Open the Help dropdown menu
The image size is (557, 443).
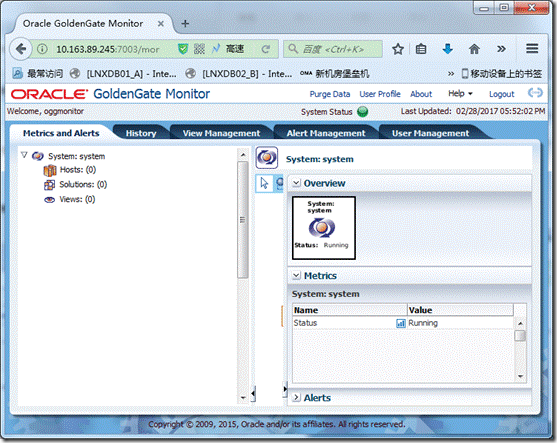(x=460, y=94)
